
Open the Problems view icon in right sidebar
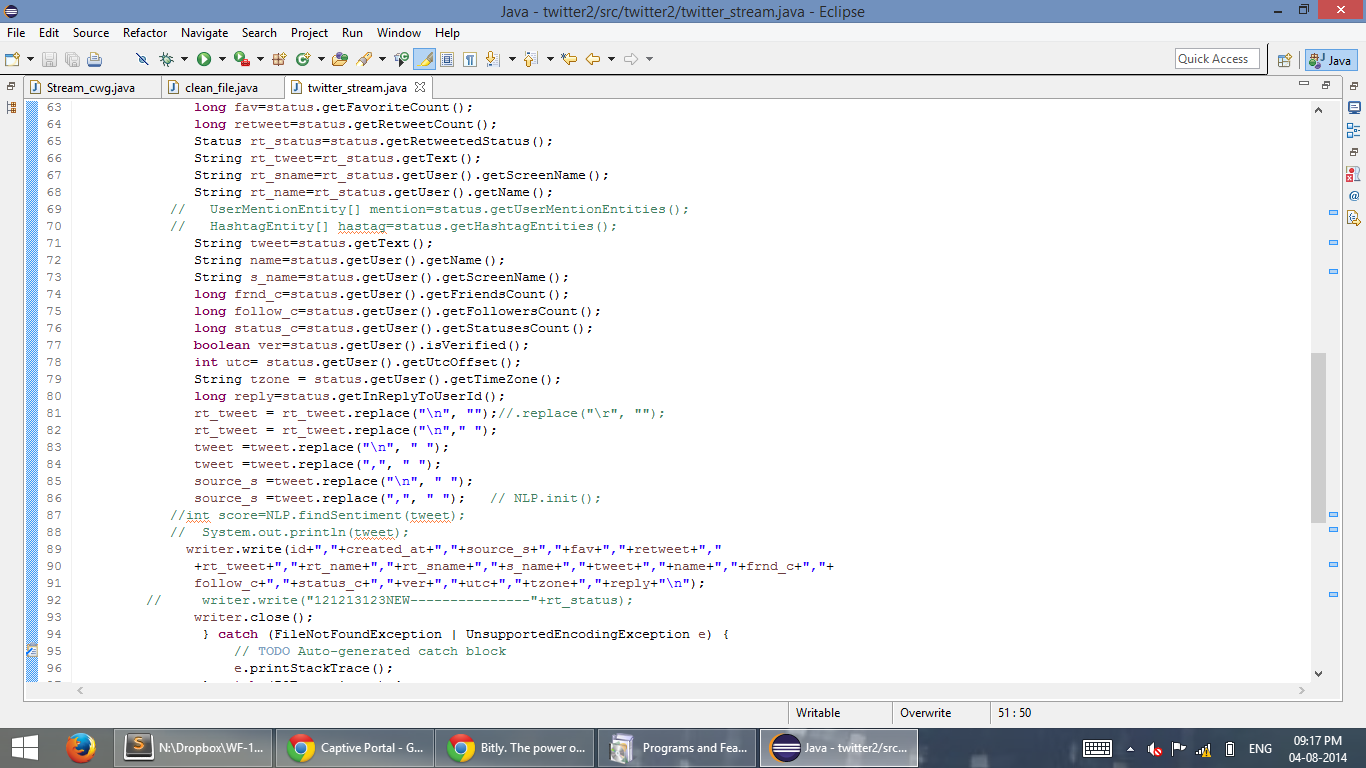coord(1354,174)
